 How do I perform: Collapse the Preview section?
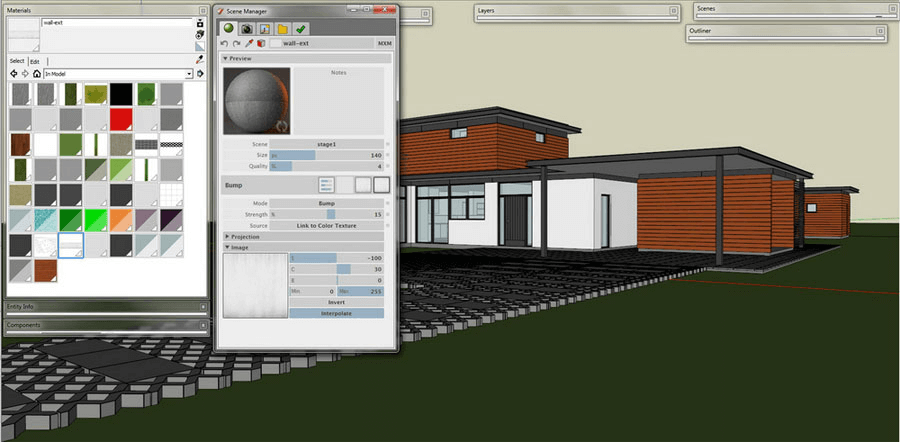point(307,59)
